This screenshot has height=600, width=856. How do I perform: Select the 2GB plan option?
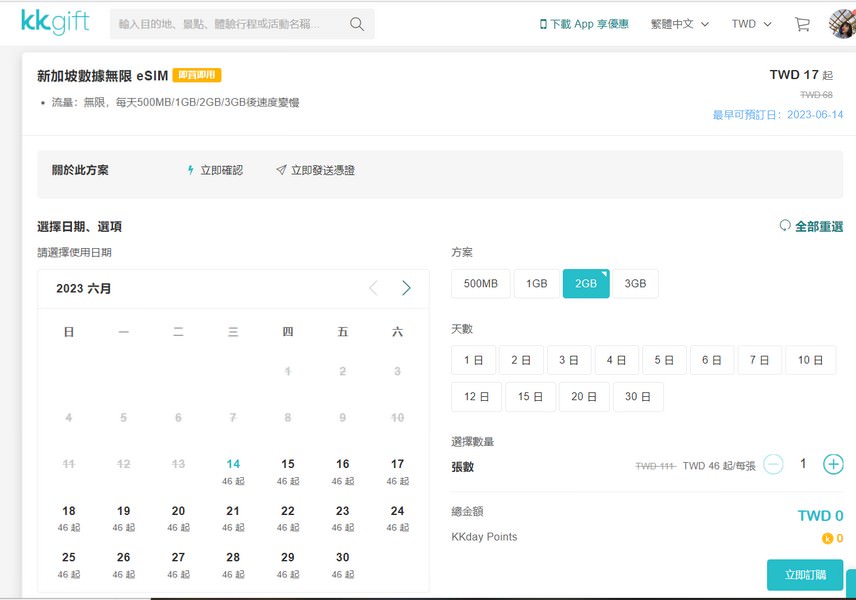tap(586, 283)
